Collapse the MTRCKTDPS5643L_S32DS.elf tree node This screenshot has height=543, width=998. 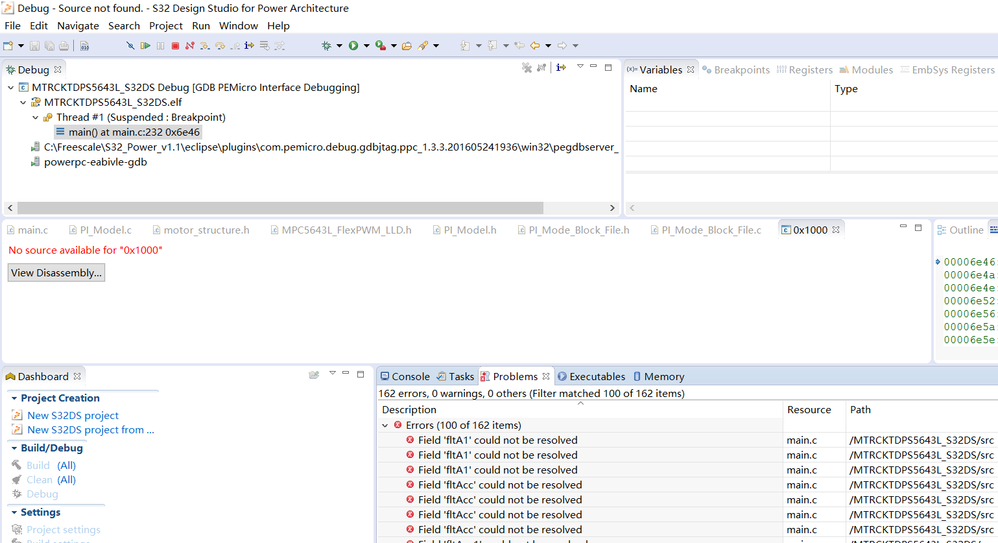(23, 102)
